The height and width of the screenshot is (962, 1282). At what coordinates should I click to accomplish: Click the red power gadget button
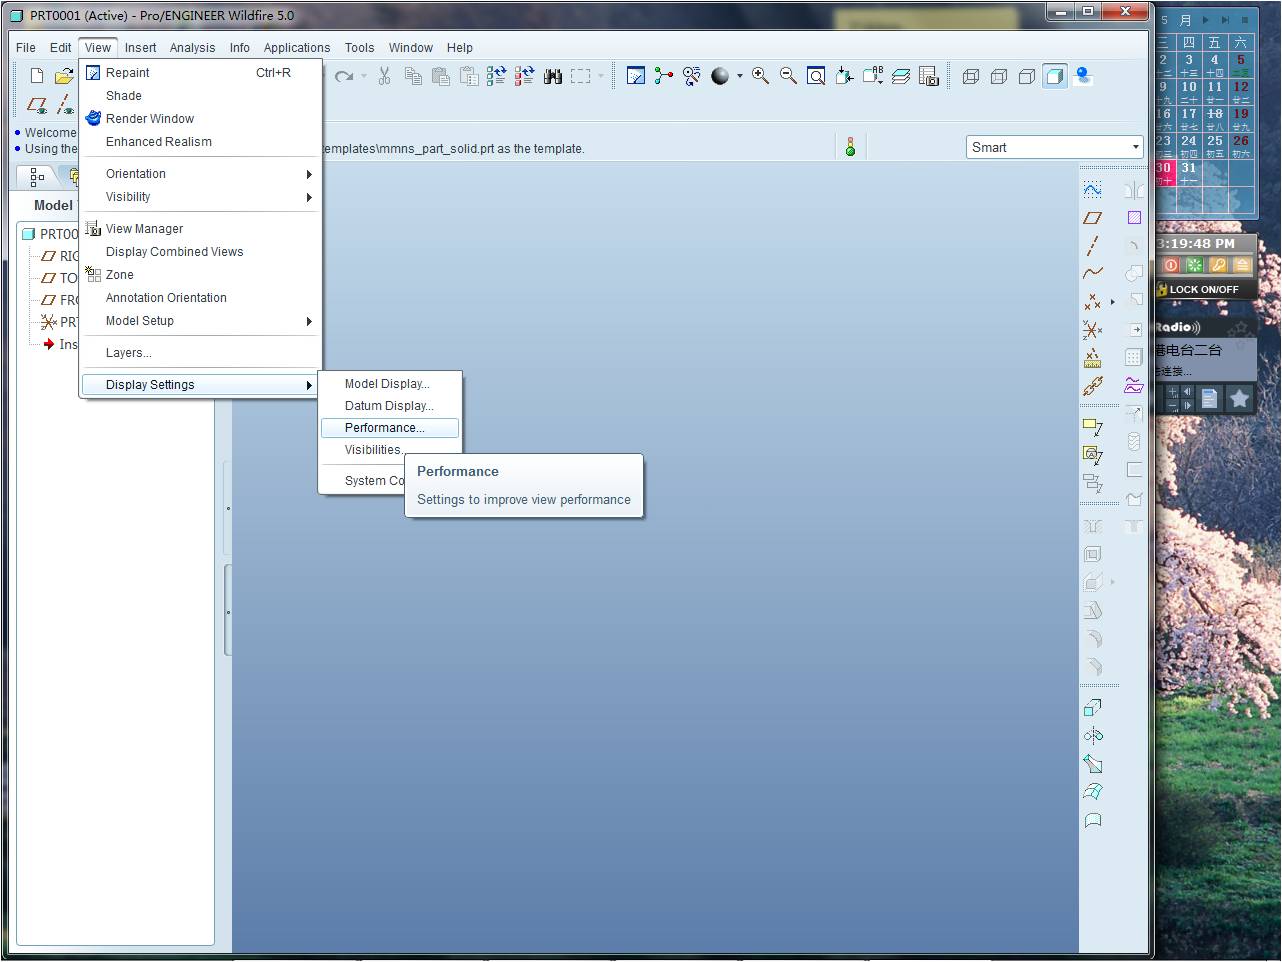[x=1171, y=265]
